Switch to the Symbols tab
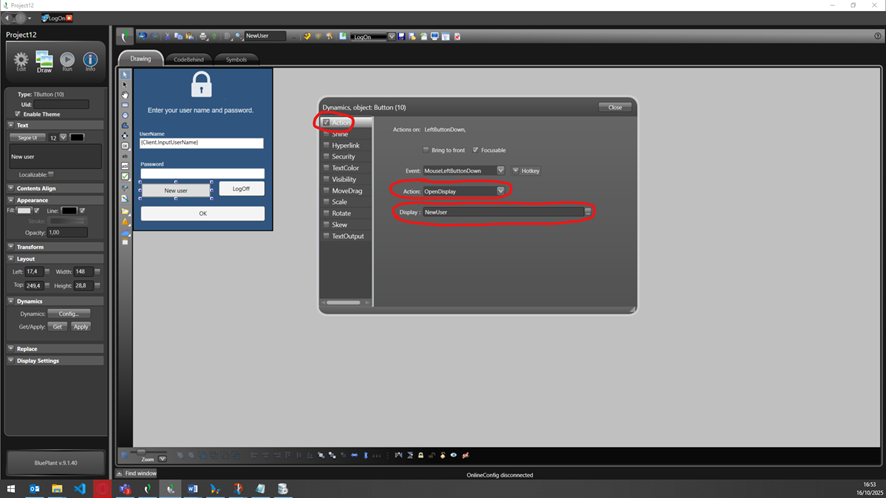Image resolution: width=886 pixels, height=498 pixels. click(x=236, y=59)
